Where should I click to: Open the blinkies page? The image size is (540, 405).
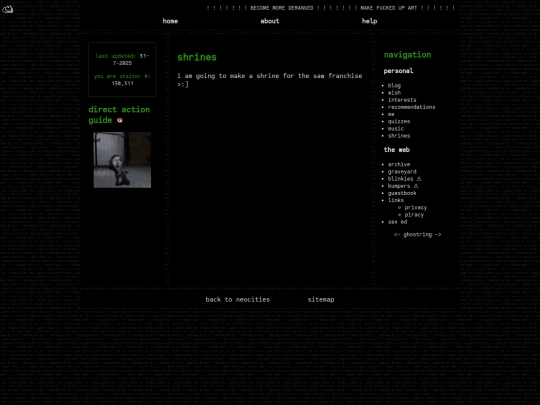[400, 179]
